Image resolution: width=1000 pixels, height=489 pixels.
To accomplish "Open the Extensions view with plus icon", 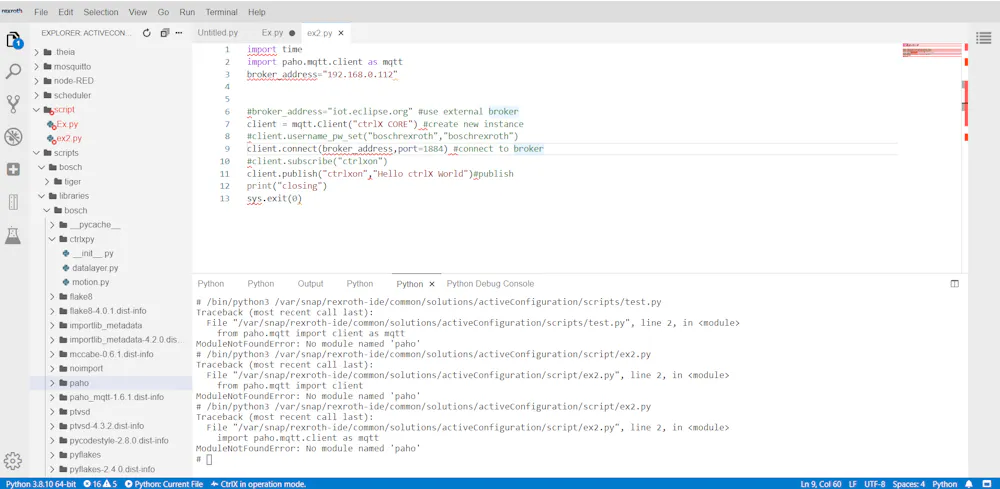I will pos(14,169).
